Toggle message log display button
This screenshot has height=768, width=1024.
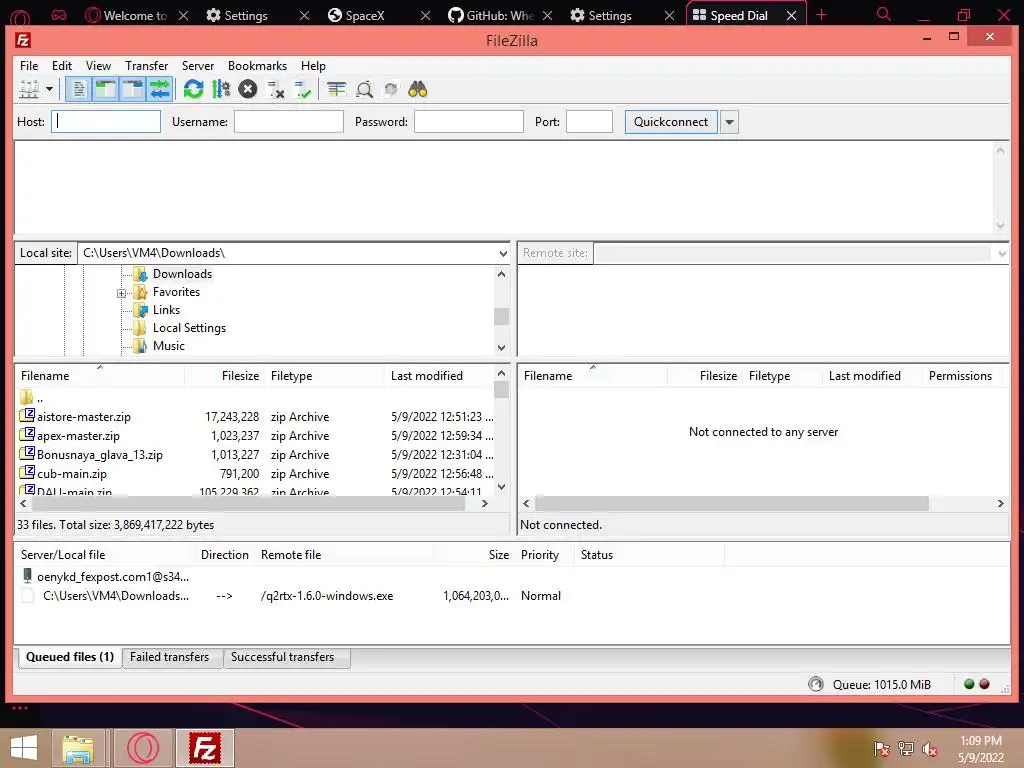coord(79,89)
